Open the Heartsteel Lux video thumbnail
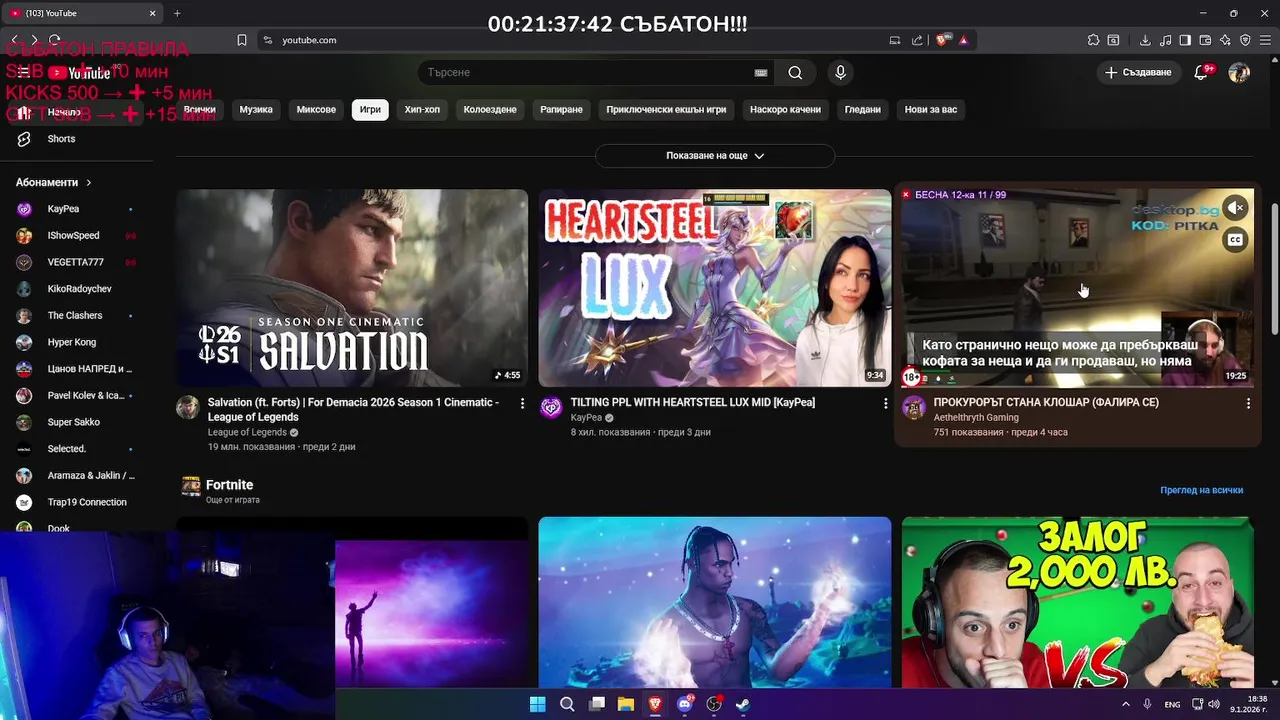The image size is (1280, 720). pos(715,288)
